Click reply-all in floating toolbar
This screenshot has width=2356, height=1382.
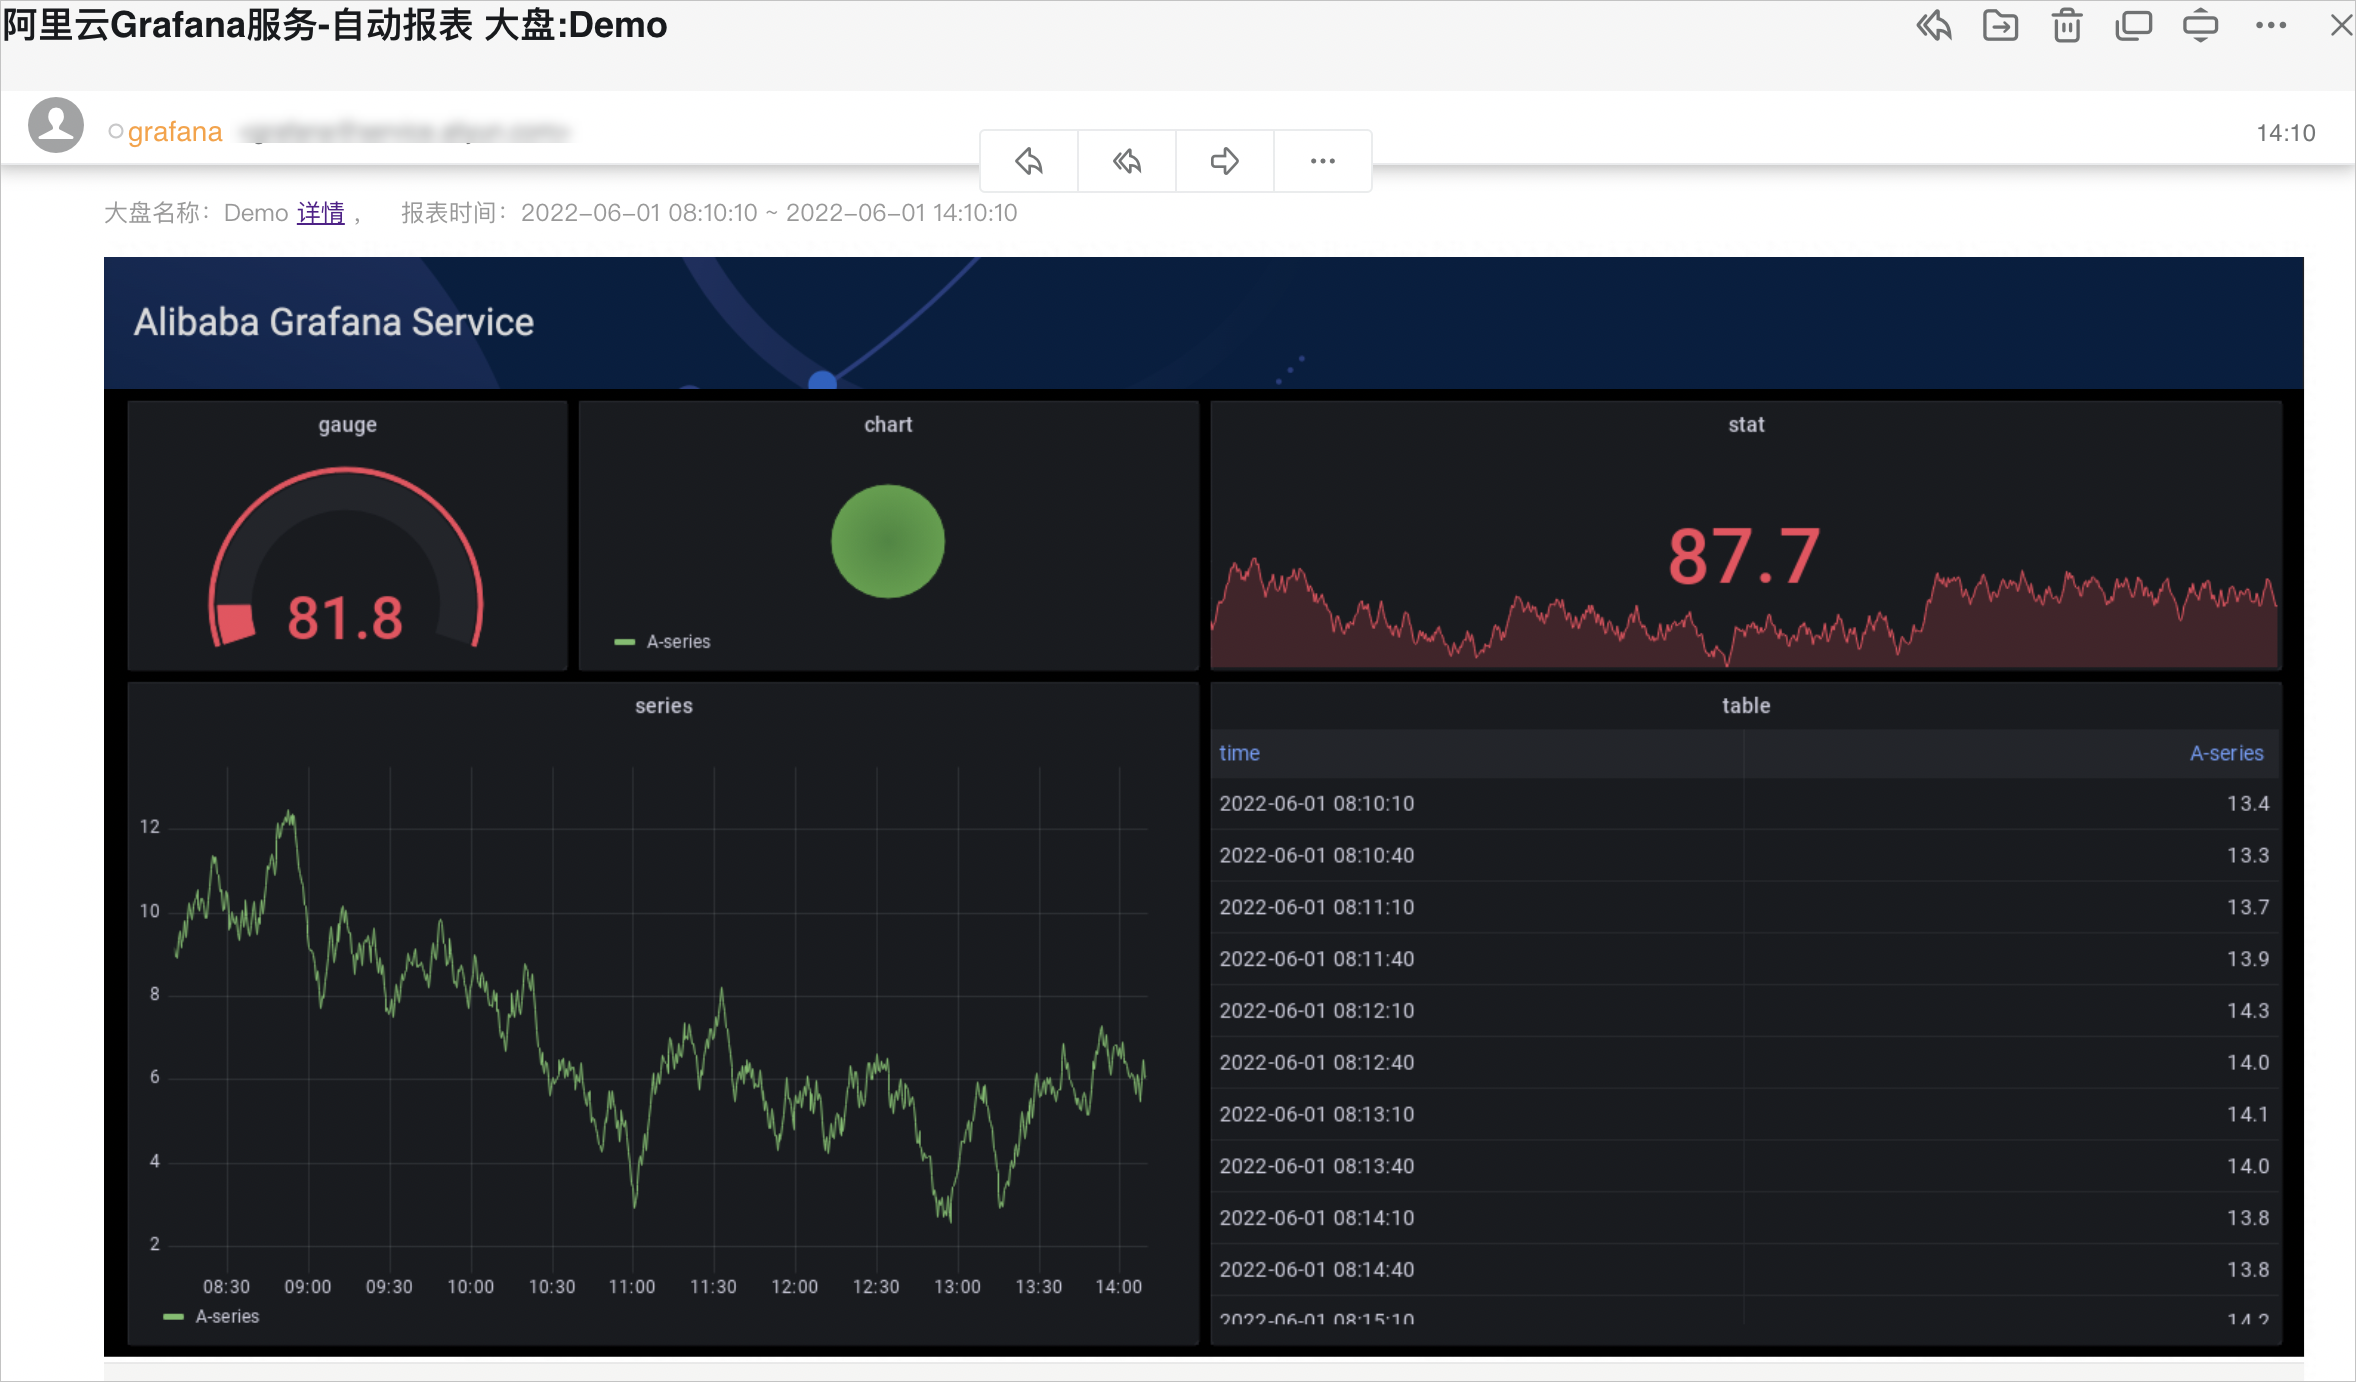[x=1127, y=161]
